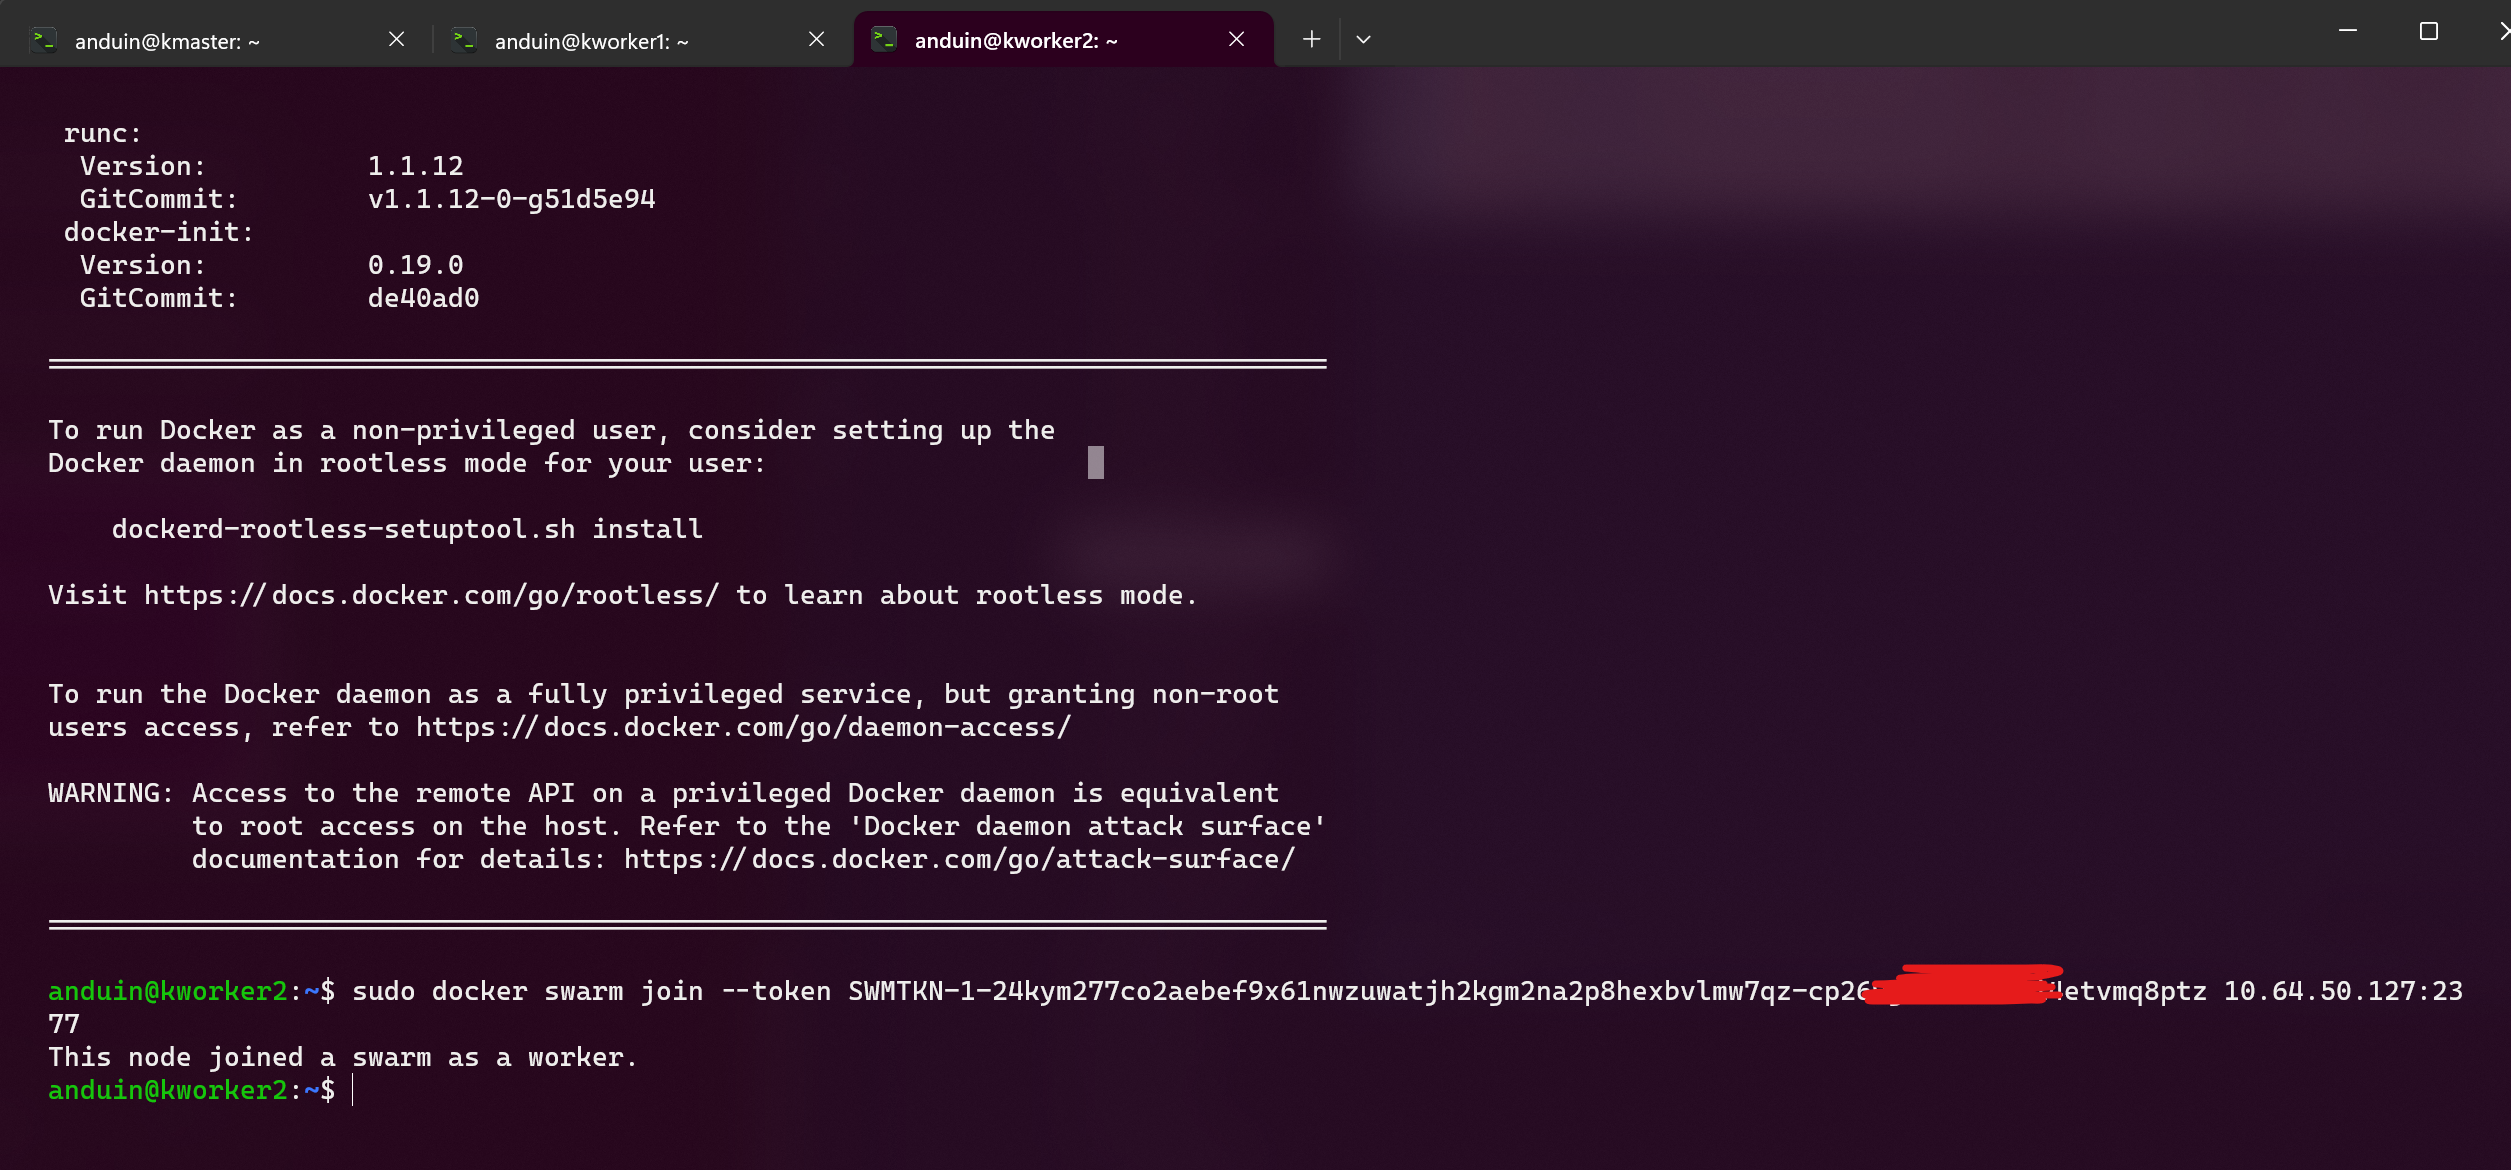Switch to the anduin@kmaster tab

(x=200, y=41)
